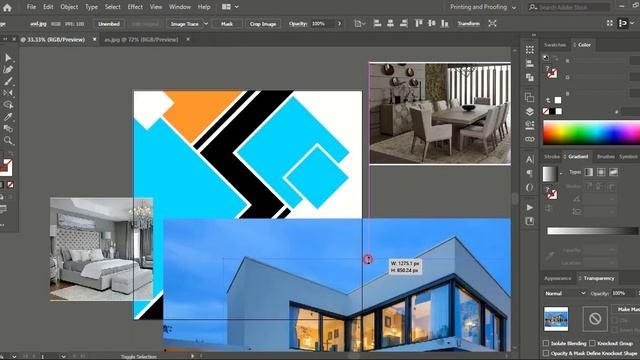Select the Zoom magnifier tool
The height and width of the screenshot is (360, 640).
tap(8, 141)
